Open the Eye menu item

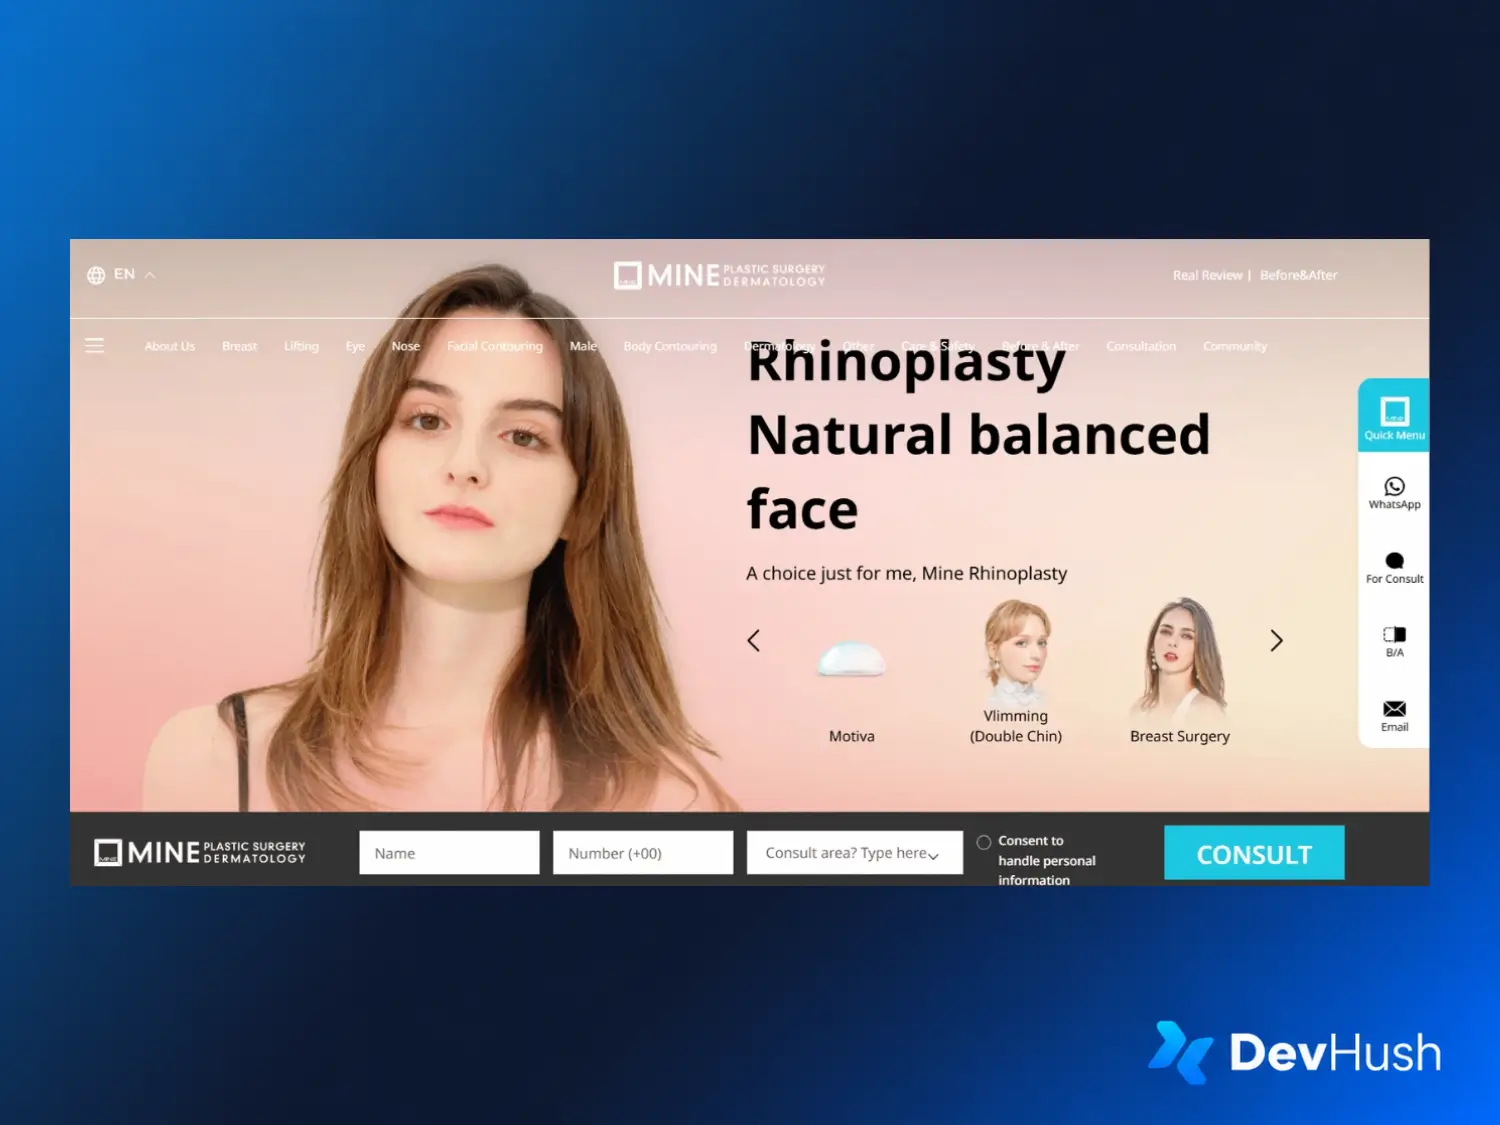coord(355,346)
